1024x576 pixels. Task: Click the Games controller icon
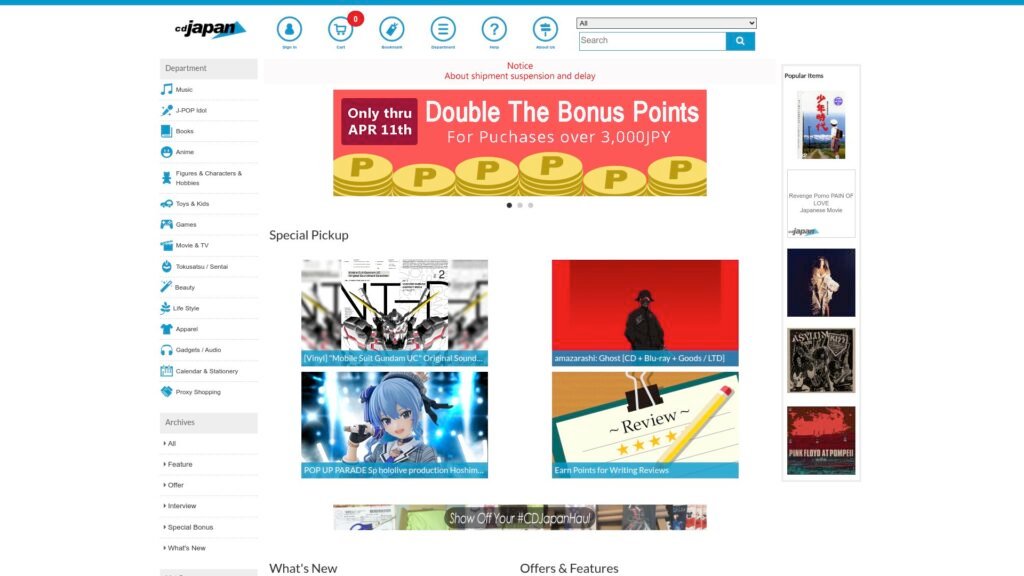click(x=167, y=225)
